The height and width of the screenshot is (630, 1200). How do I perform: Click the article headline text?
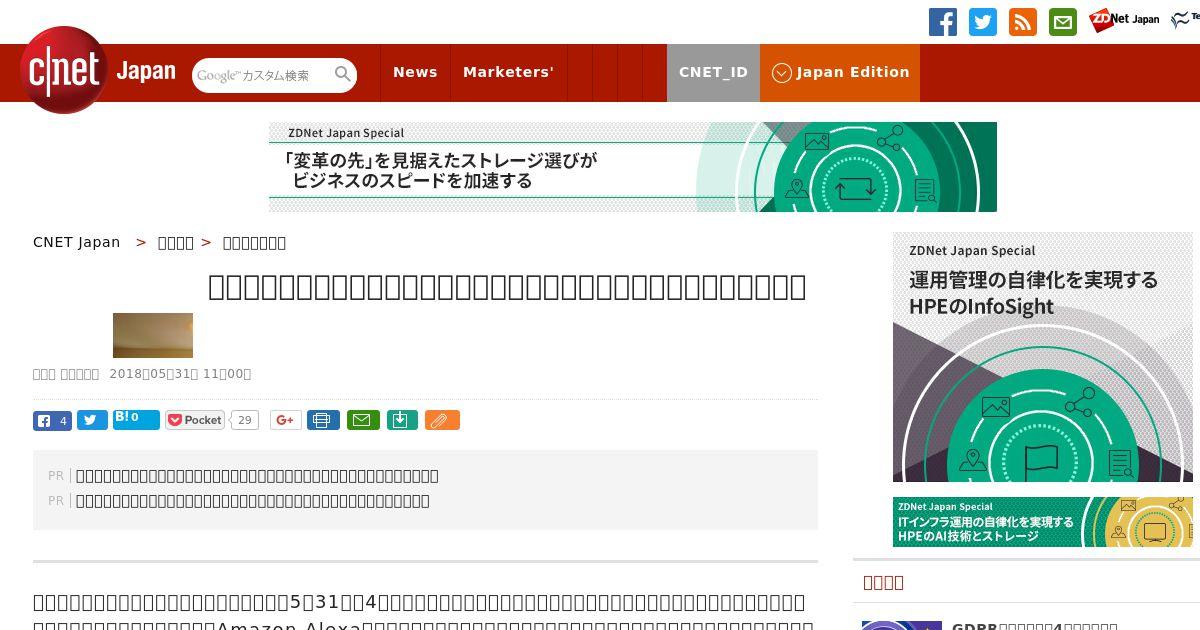[507, 287]
